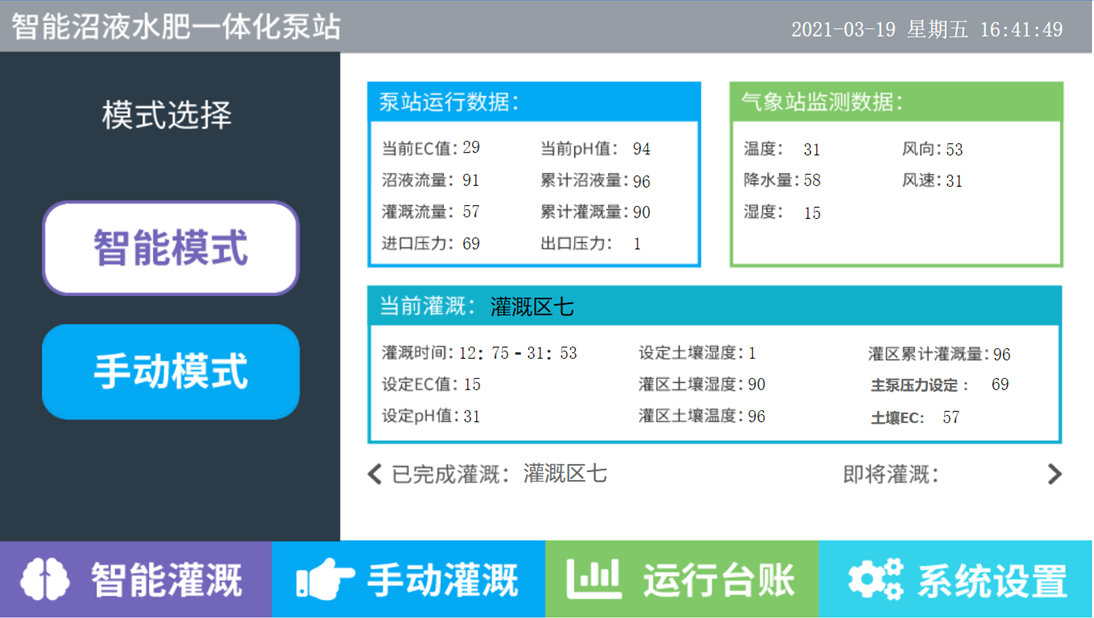Go to previous irrigation zone with left chevron

pos(375,474)
